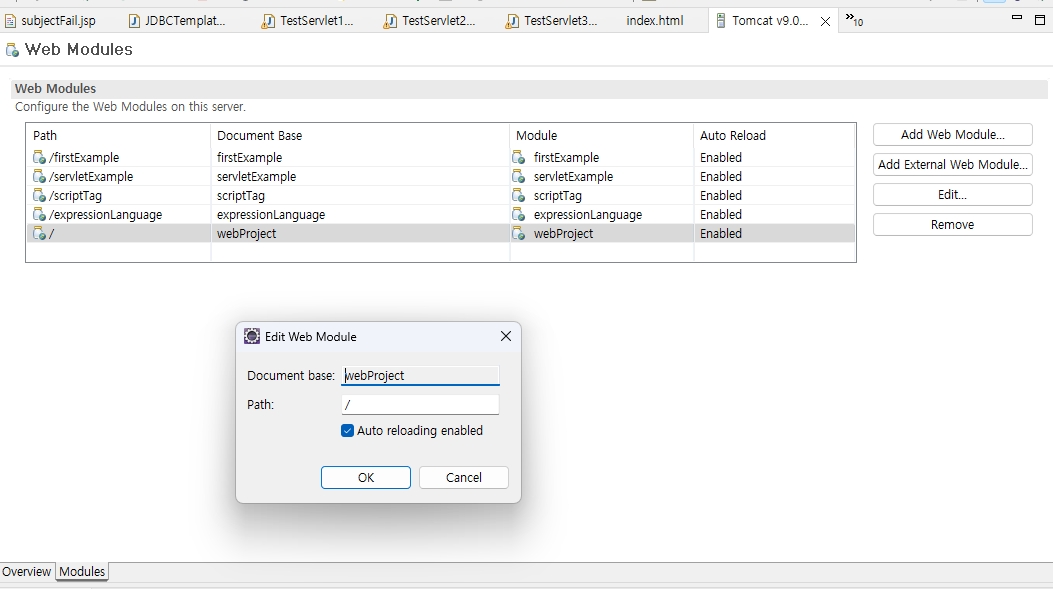The image size is (1053, 589).
Task: Close the Tomcat v9.0 editor tab
Action: (825, 21)
